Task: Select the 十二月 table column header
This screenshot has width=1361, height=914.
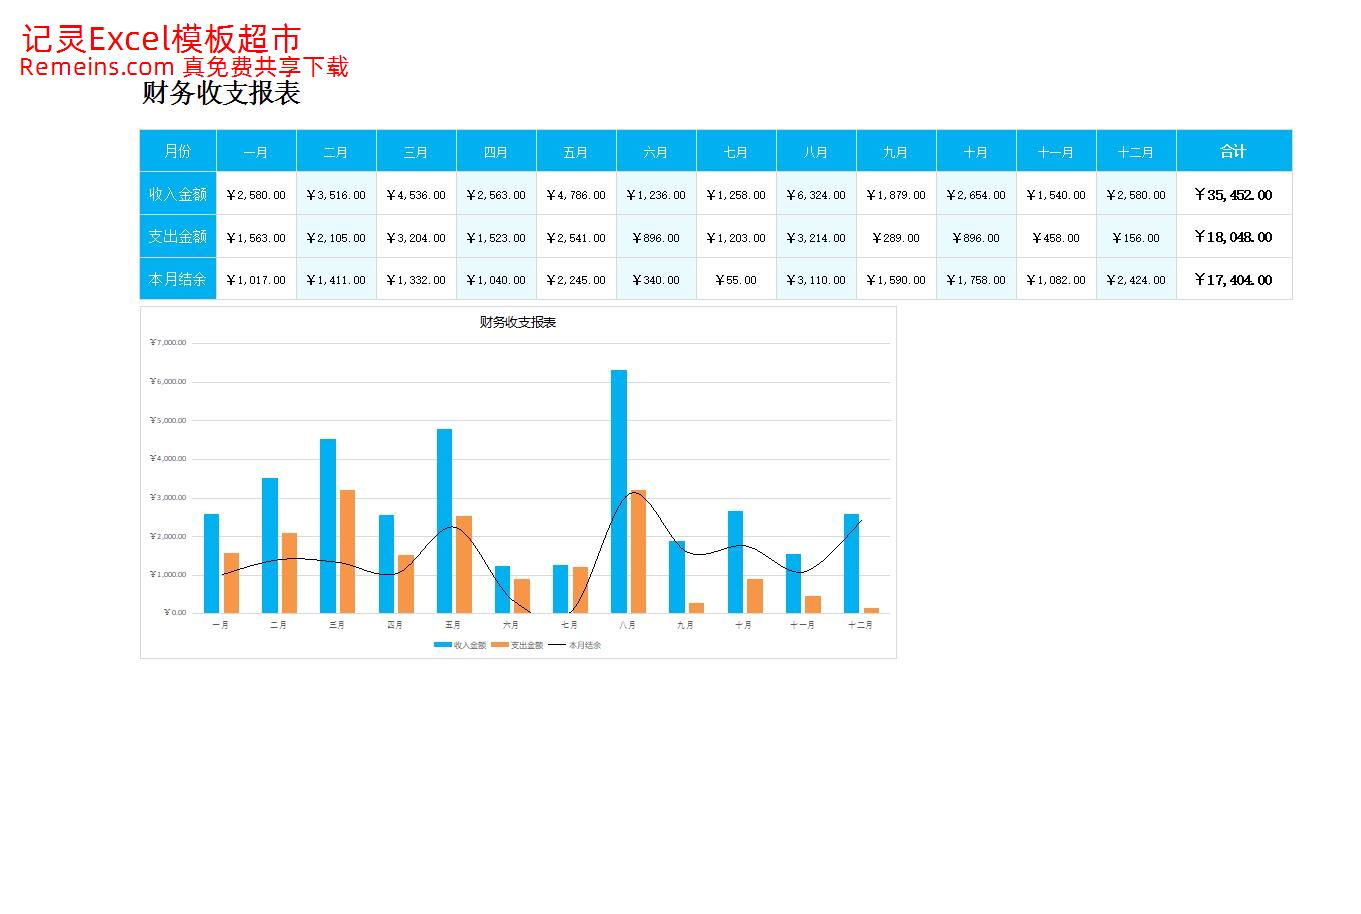Action: [1136, 151]
